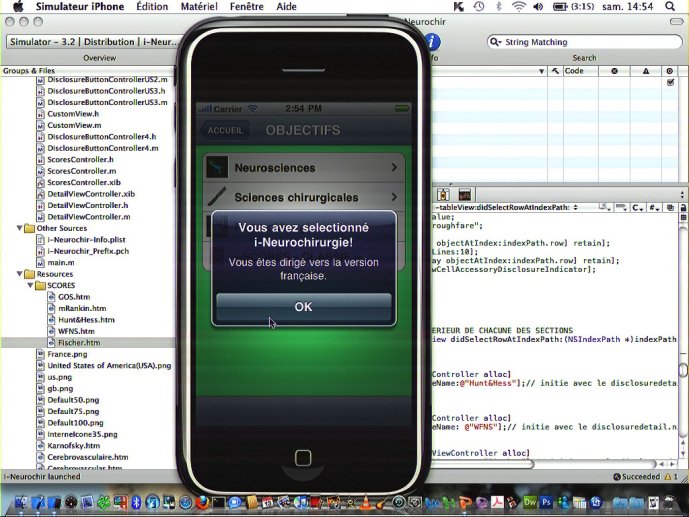Image resolution: width=689 pixels, height=517 pixels.
Task: Click the editor vertical scrollbar thumb
Action: pos(683,369)
